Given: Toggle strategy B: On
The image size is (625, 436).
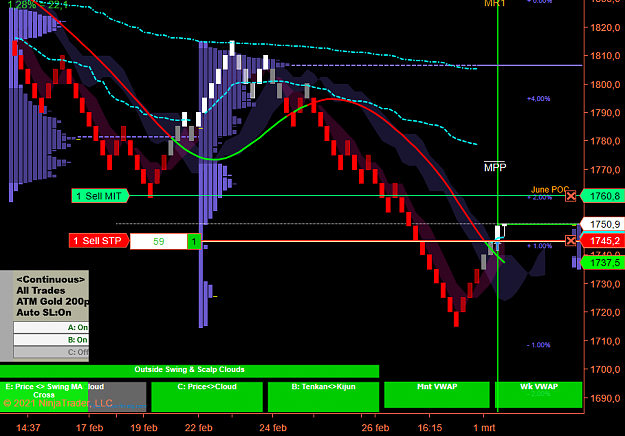Looking at the screenshot, I should coord(51,340).
